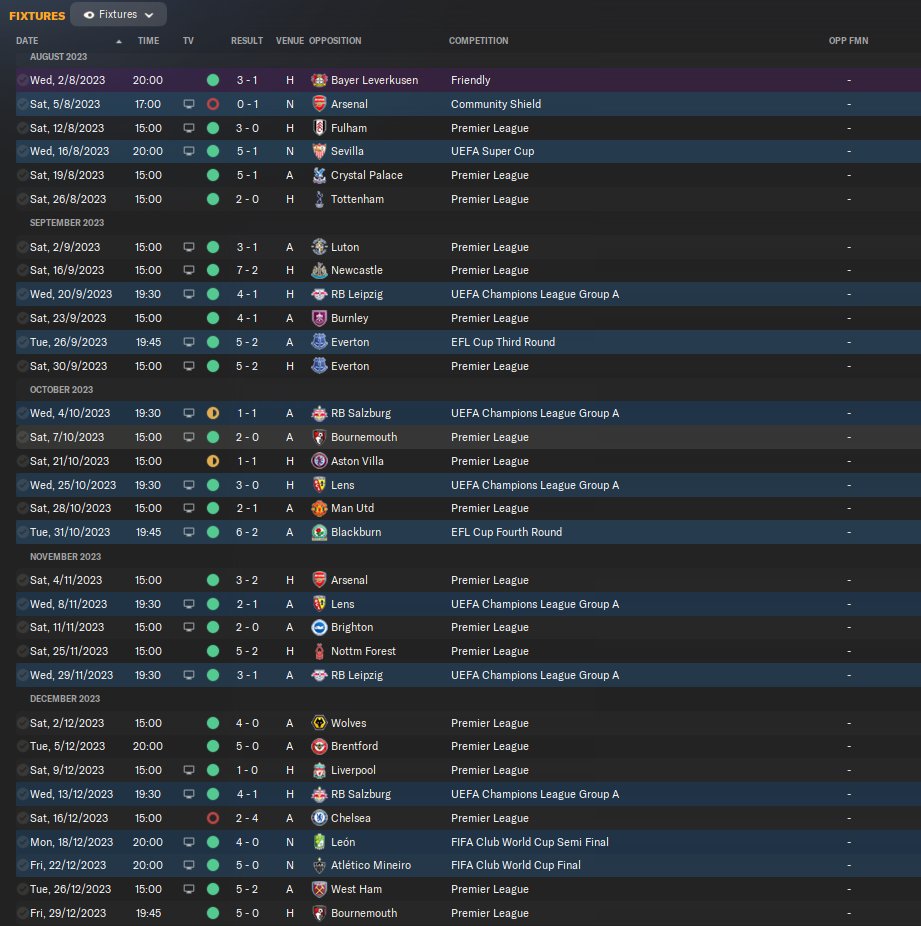Image resolution: width=921 pixels, height=926 pixels.
Task: Click the Liverpool club badge
Action: (x=319, y=771)
